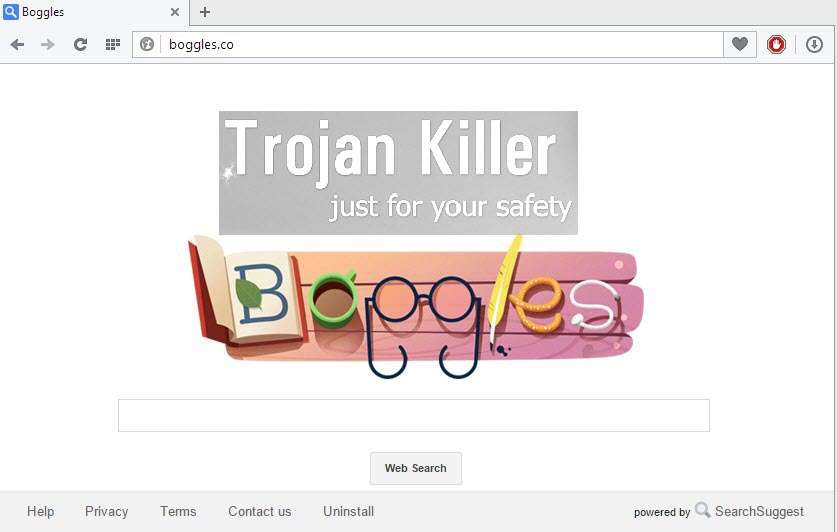Open the Privacy footer link
The width and height of the screenshot is (837, 532).
tap(106, 511)
